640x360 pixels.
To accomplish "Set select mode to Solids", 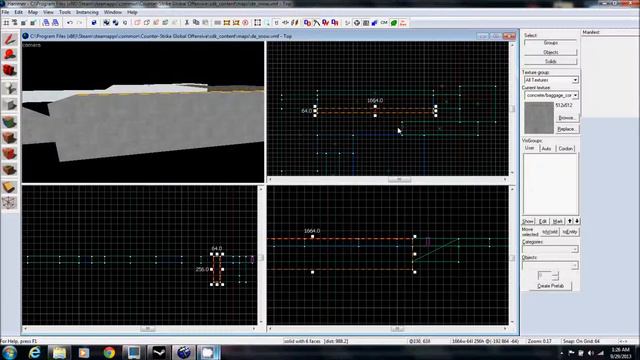I will pos(551,61).
